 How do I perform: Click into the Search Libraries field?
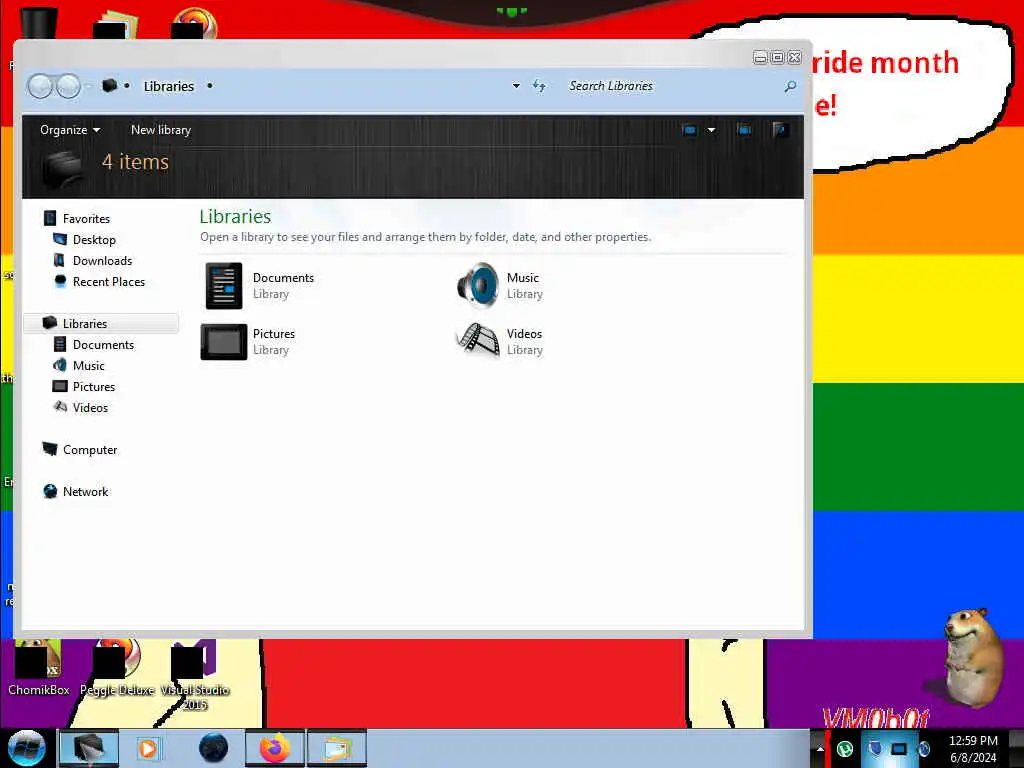(x=673, y=86)
